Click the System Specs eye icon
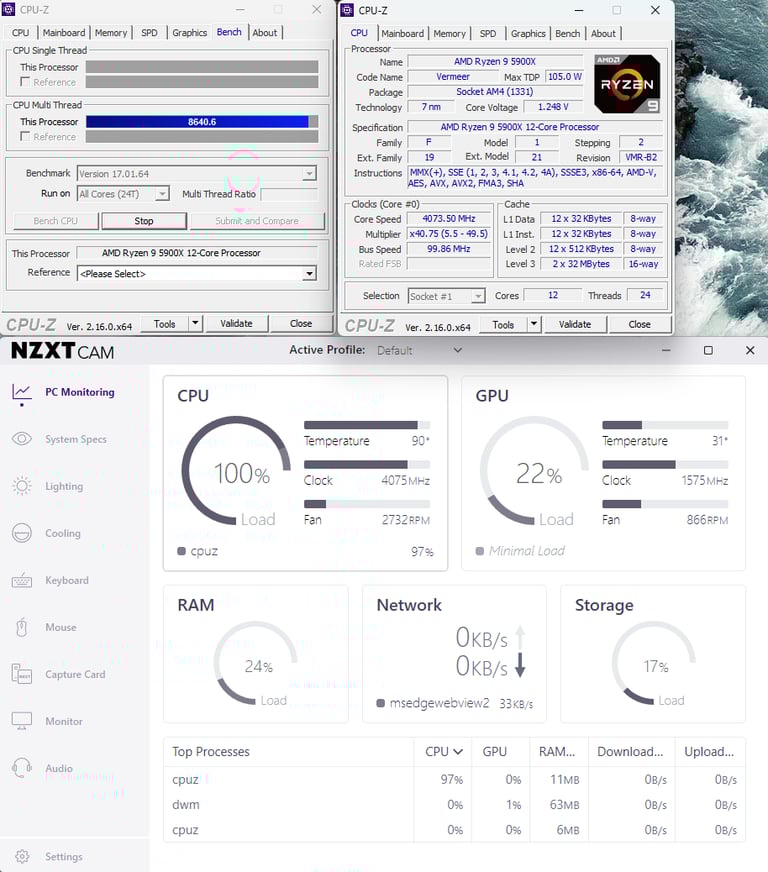 22,439
